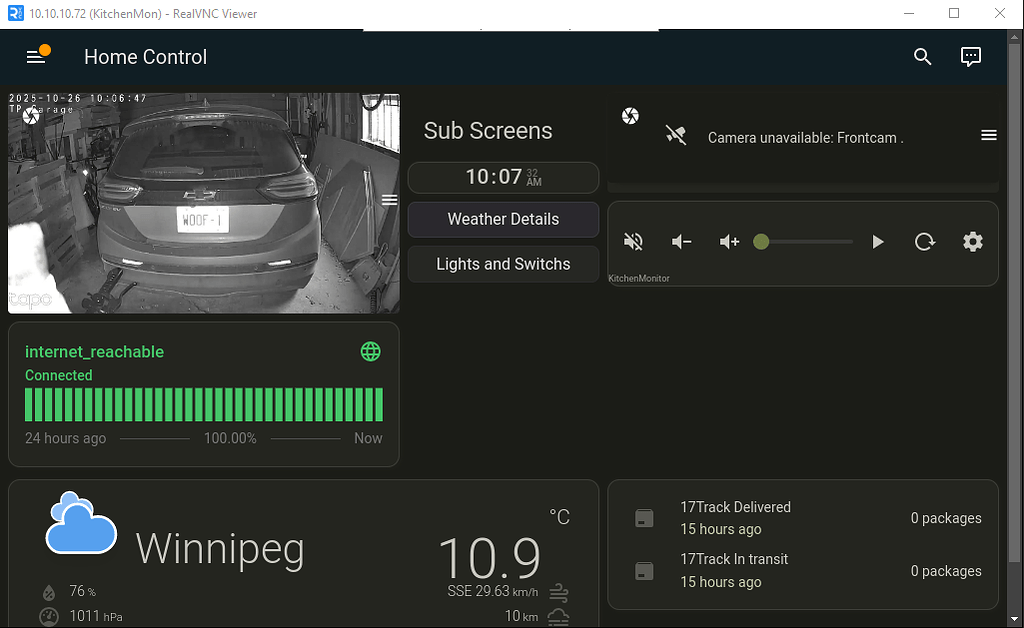The width and height of the screenshot is (1024, 628).
Task: Open the garage camera overflow menu
Action: [x=390, y=199]
